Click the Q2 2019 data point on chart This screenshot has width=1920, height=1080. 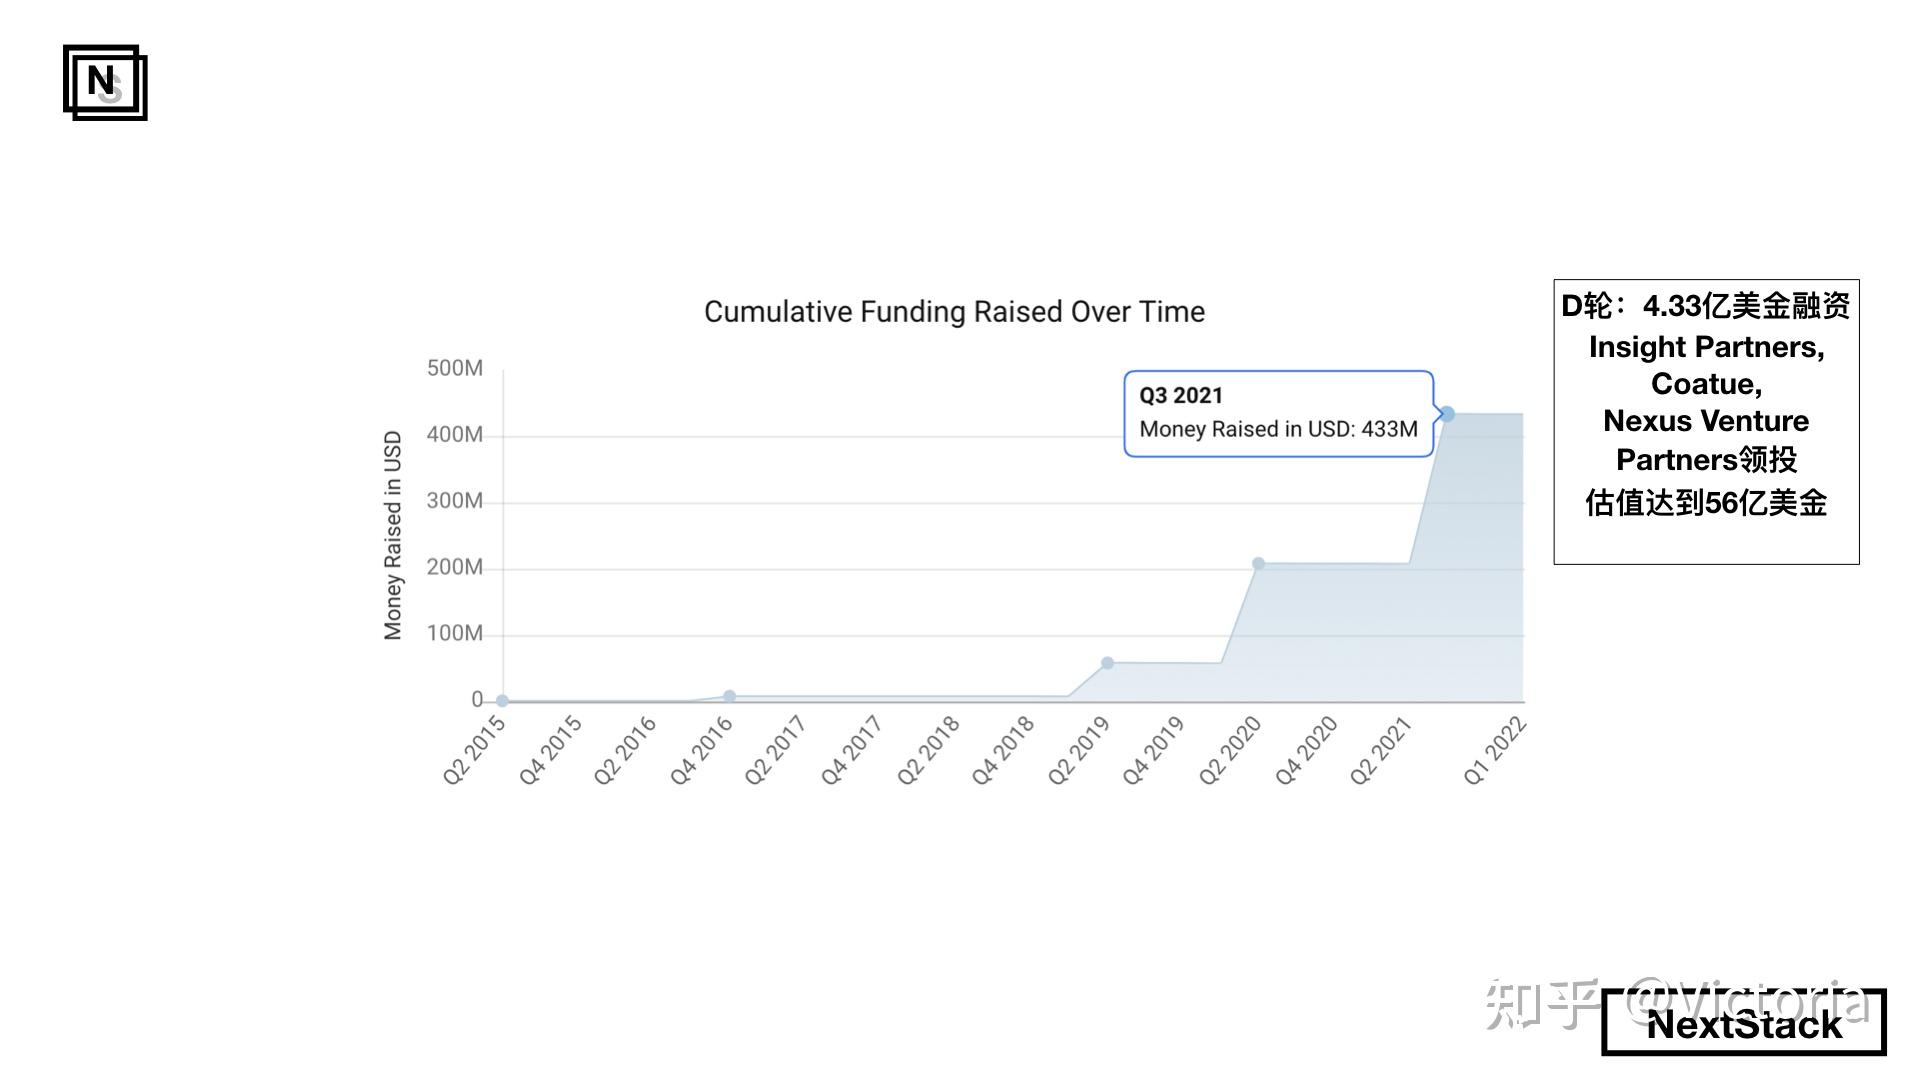(x=1107, y=663)
